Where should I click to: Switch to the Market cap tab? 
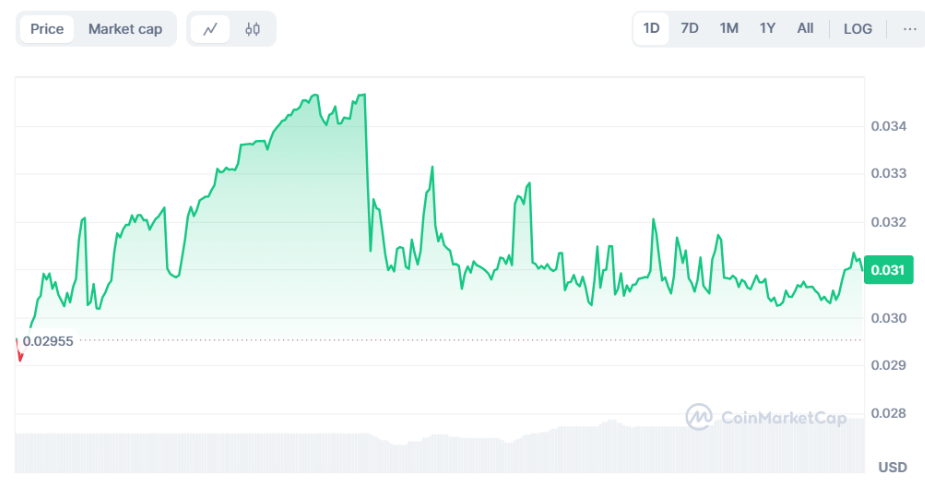click(x=125, y=29)
